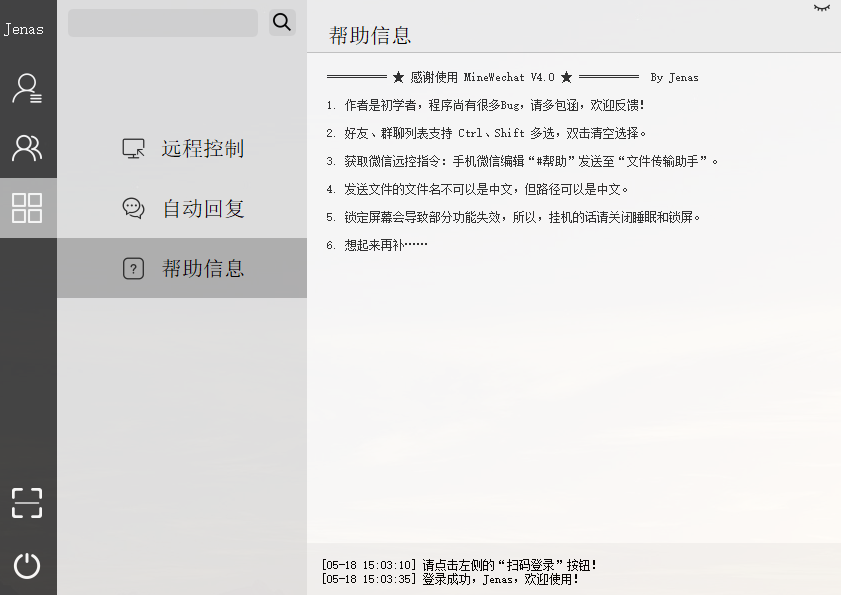
Task: Select the functions grid sidebar icon
Action: click(27, 208)
